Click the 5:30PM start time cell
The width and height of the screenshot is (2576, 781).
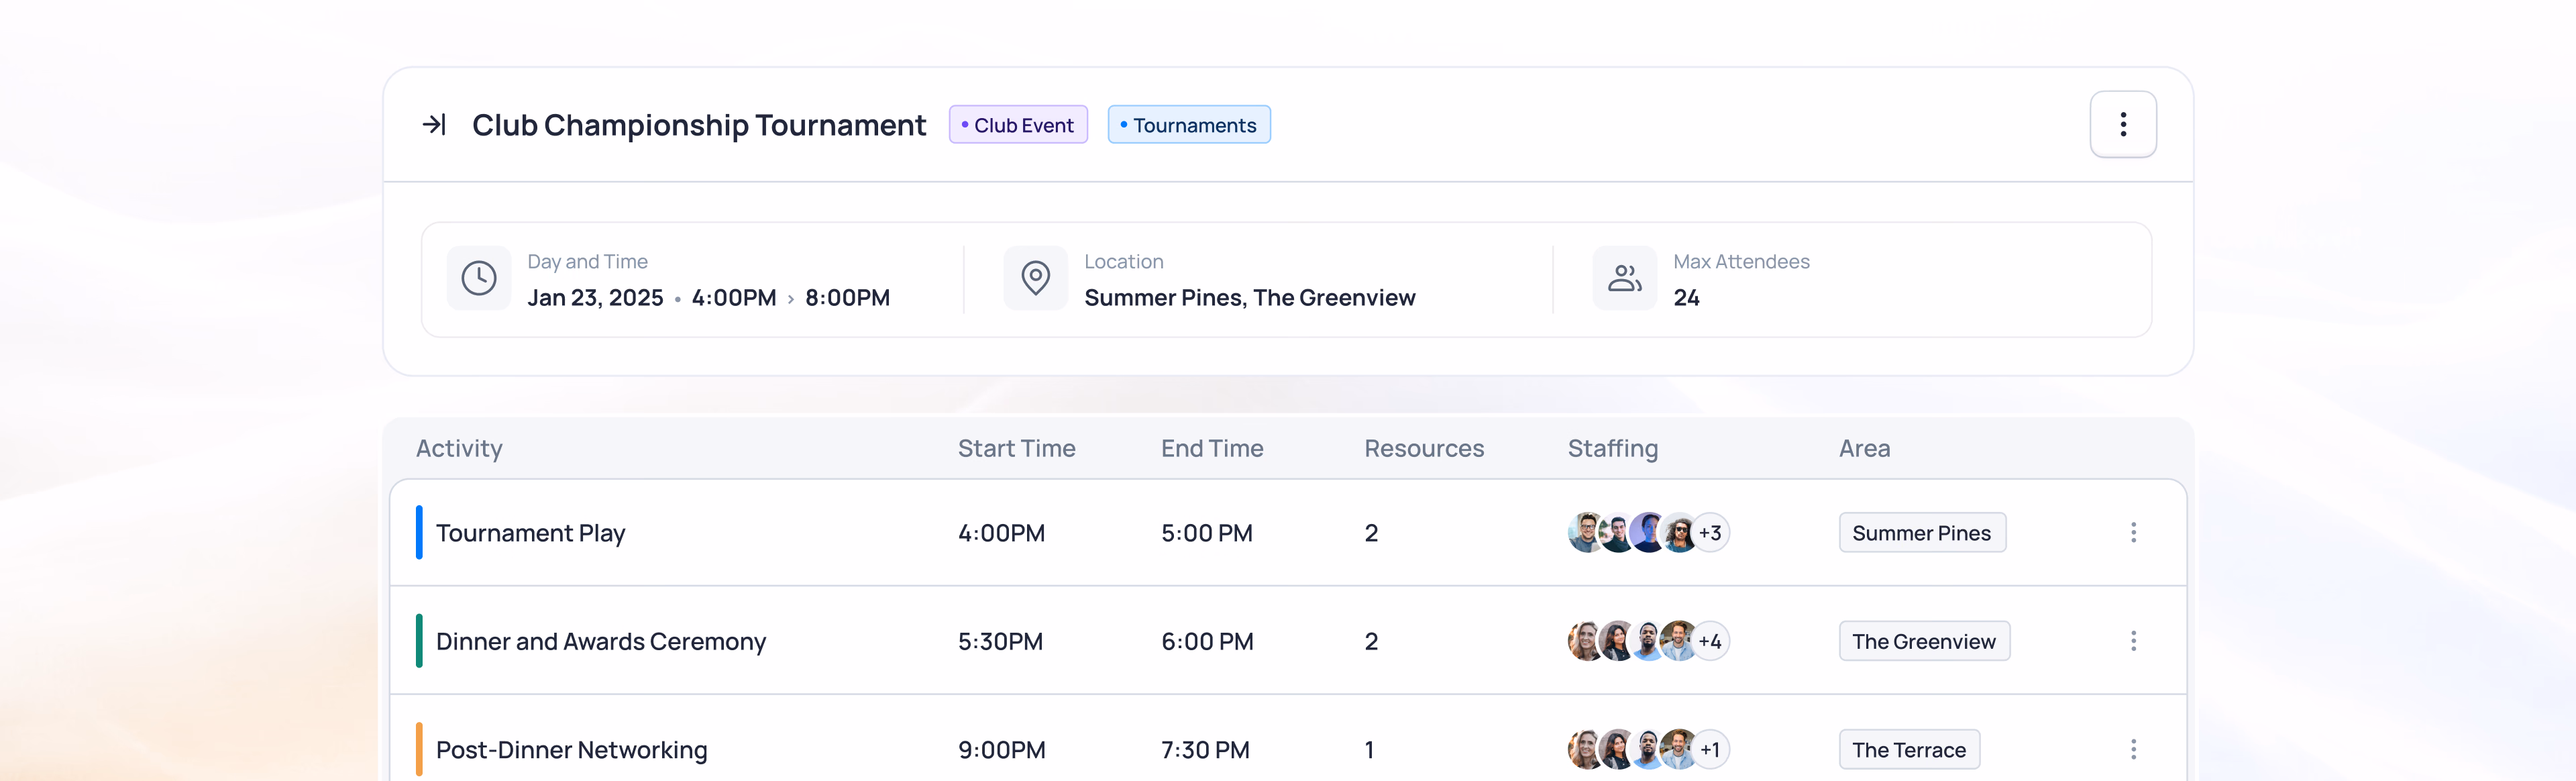point(1000,641)
